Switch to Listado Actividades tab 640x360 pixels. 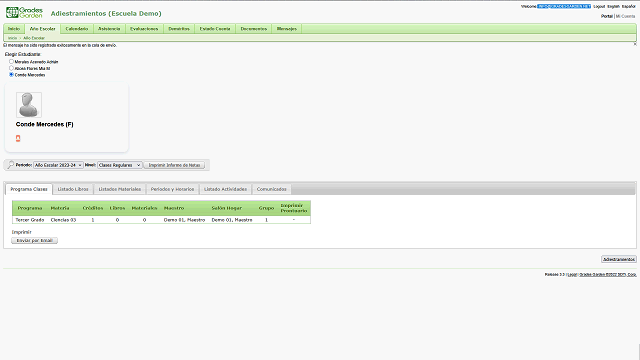[225, 189]
